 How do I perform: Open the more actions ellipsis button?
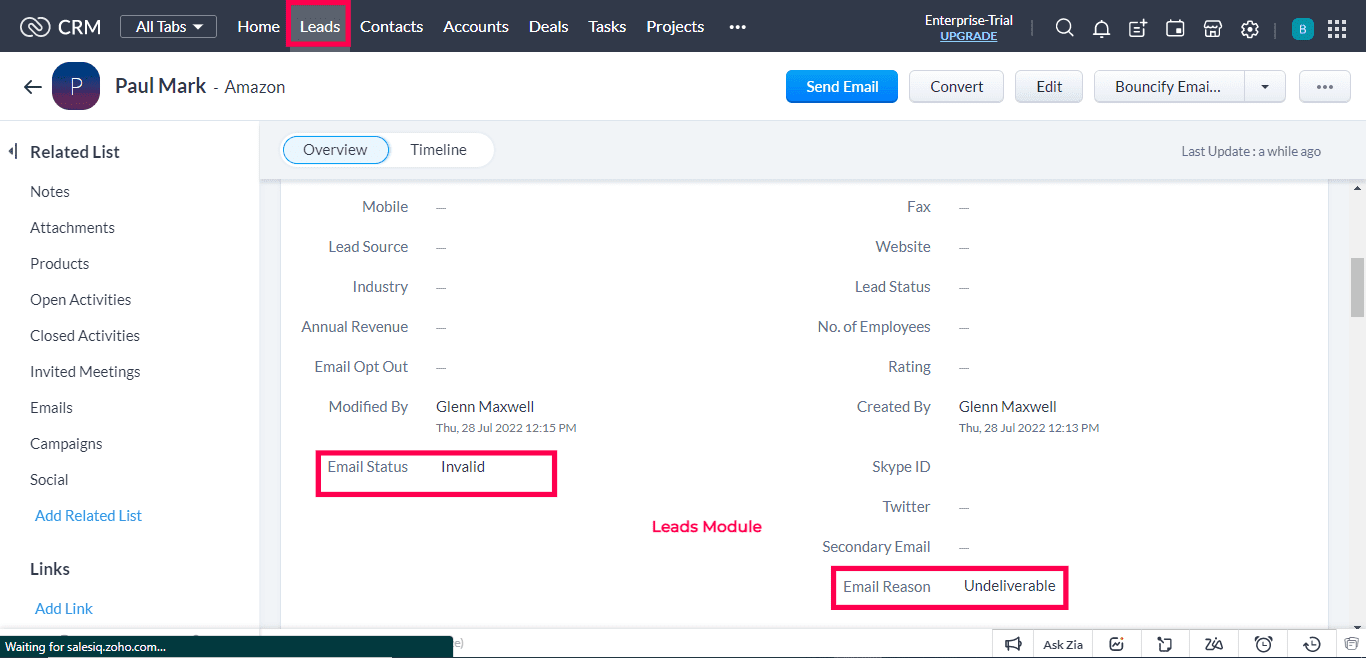1325,87
